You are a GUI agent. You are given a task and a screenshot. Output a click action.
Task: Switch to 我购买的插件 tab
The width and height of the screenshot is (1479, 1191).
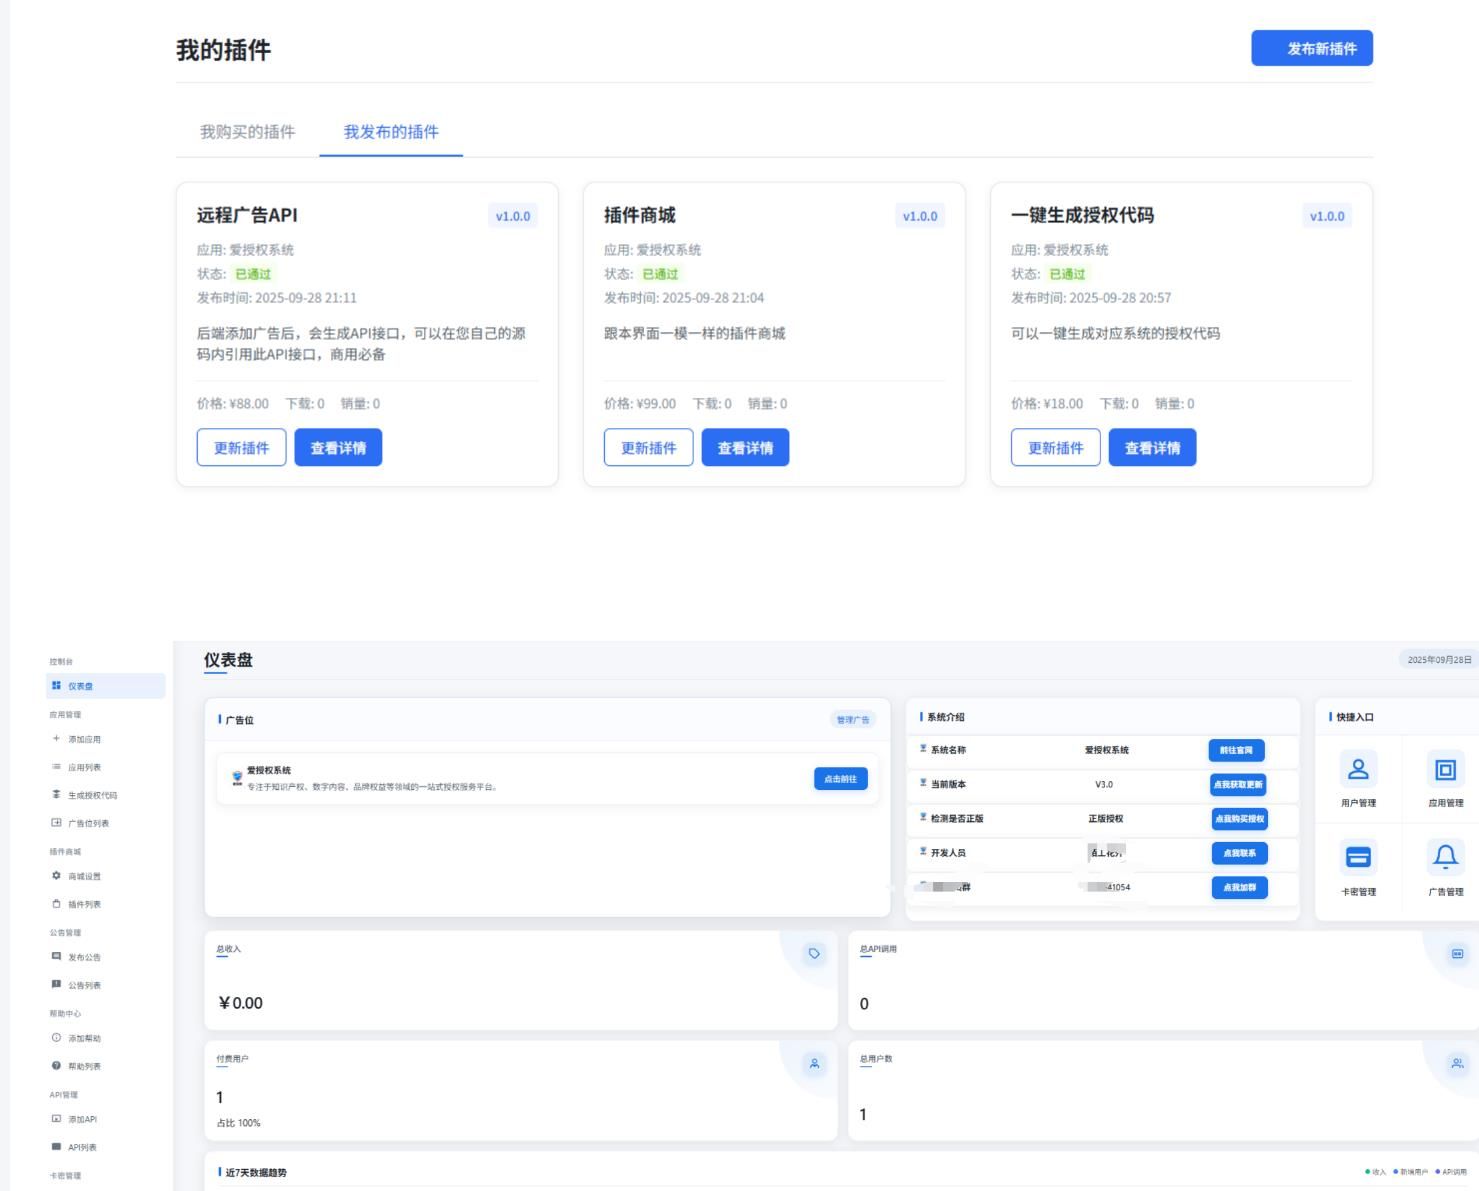(244, 131)
